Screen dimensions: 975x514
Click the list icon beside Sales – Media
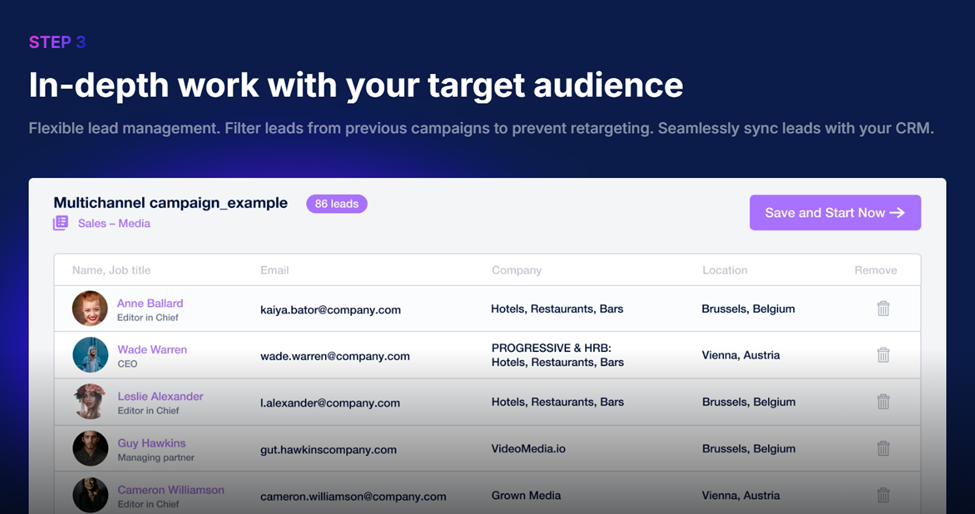(60, 223)
